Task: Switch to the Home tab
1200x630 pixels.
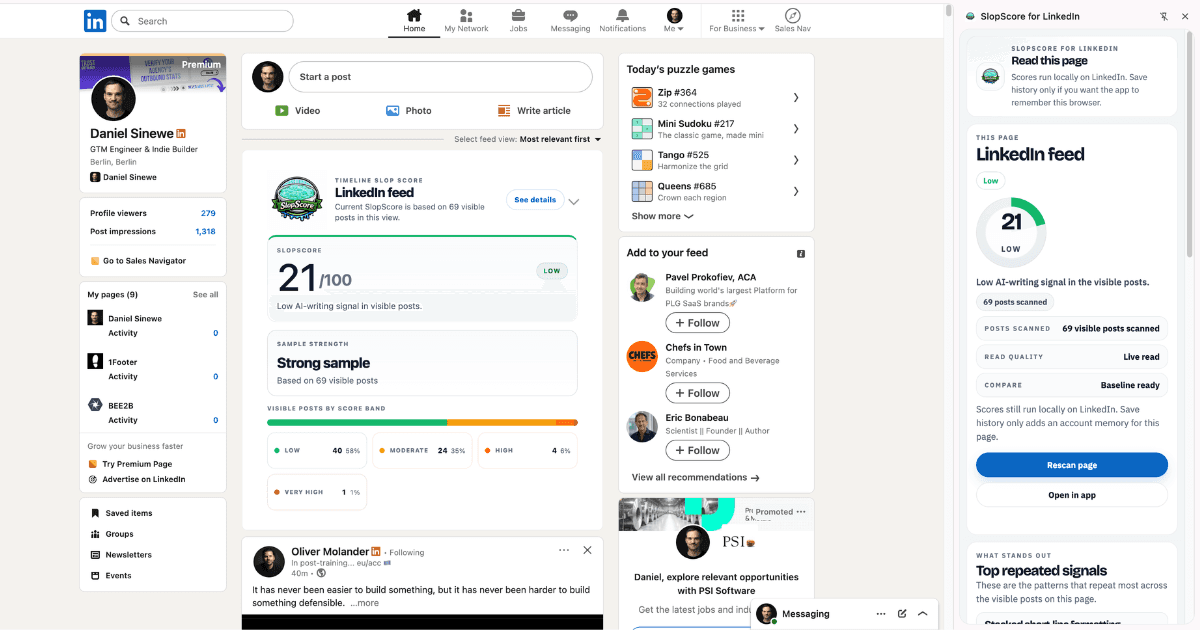Action: pos(413,17)
